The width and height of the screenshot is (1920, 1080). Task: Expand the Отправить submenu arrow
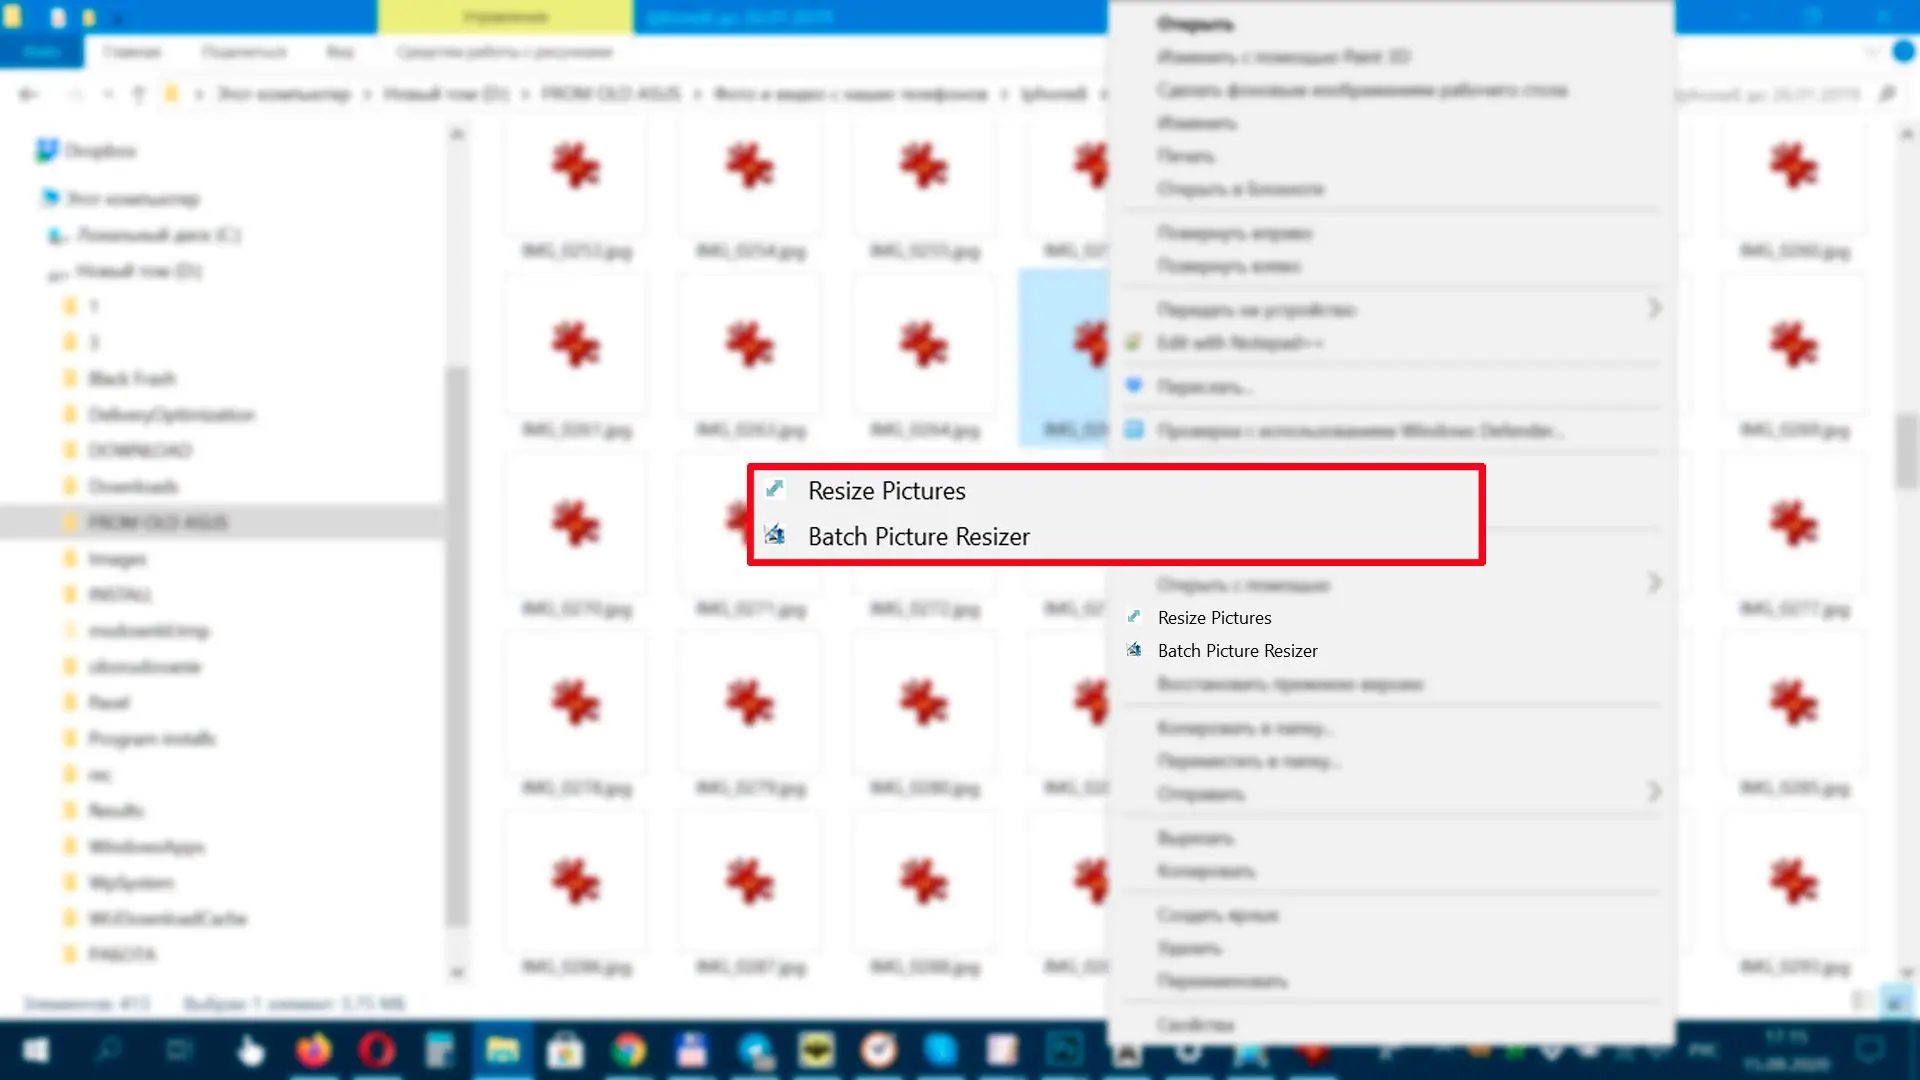coord(1654,793)
